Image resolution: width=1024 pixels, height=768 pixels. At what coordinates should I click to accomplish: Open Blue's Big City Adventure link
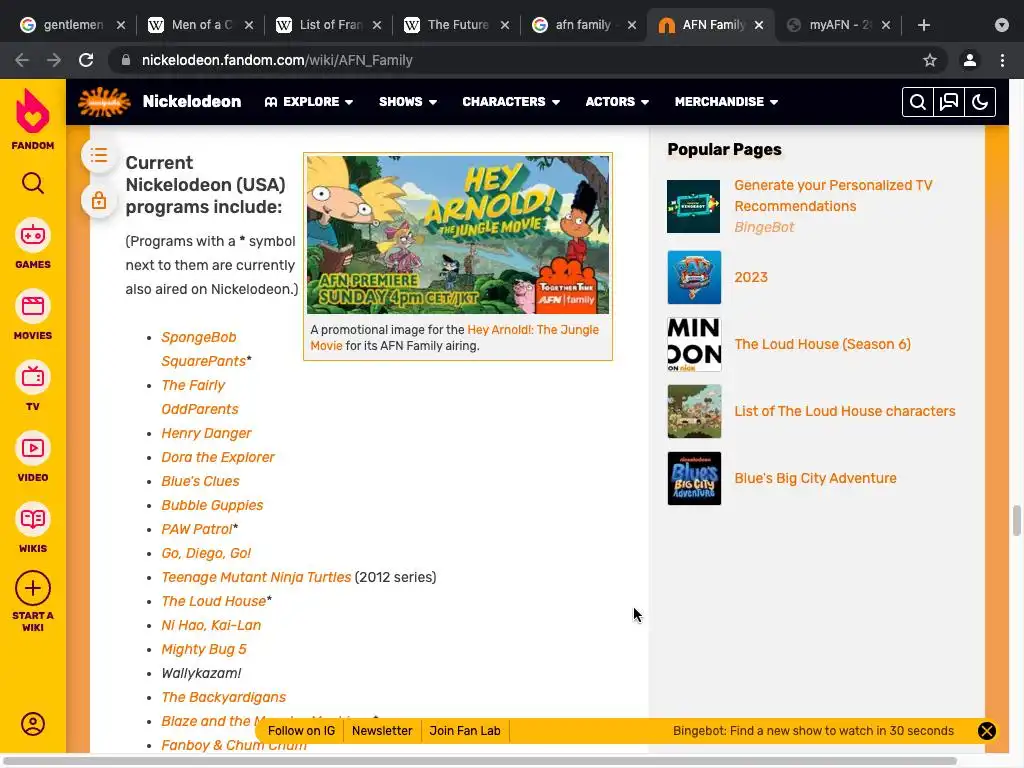pos(815,479)
